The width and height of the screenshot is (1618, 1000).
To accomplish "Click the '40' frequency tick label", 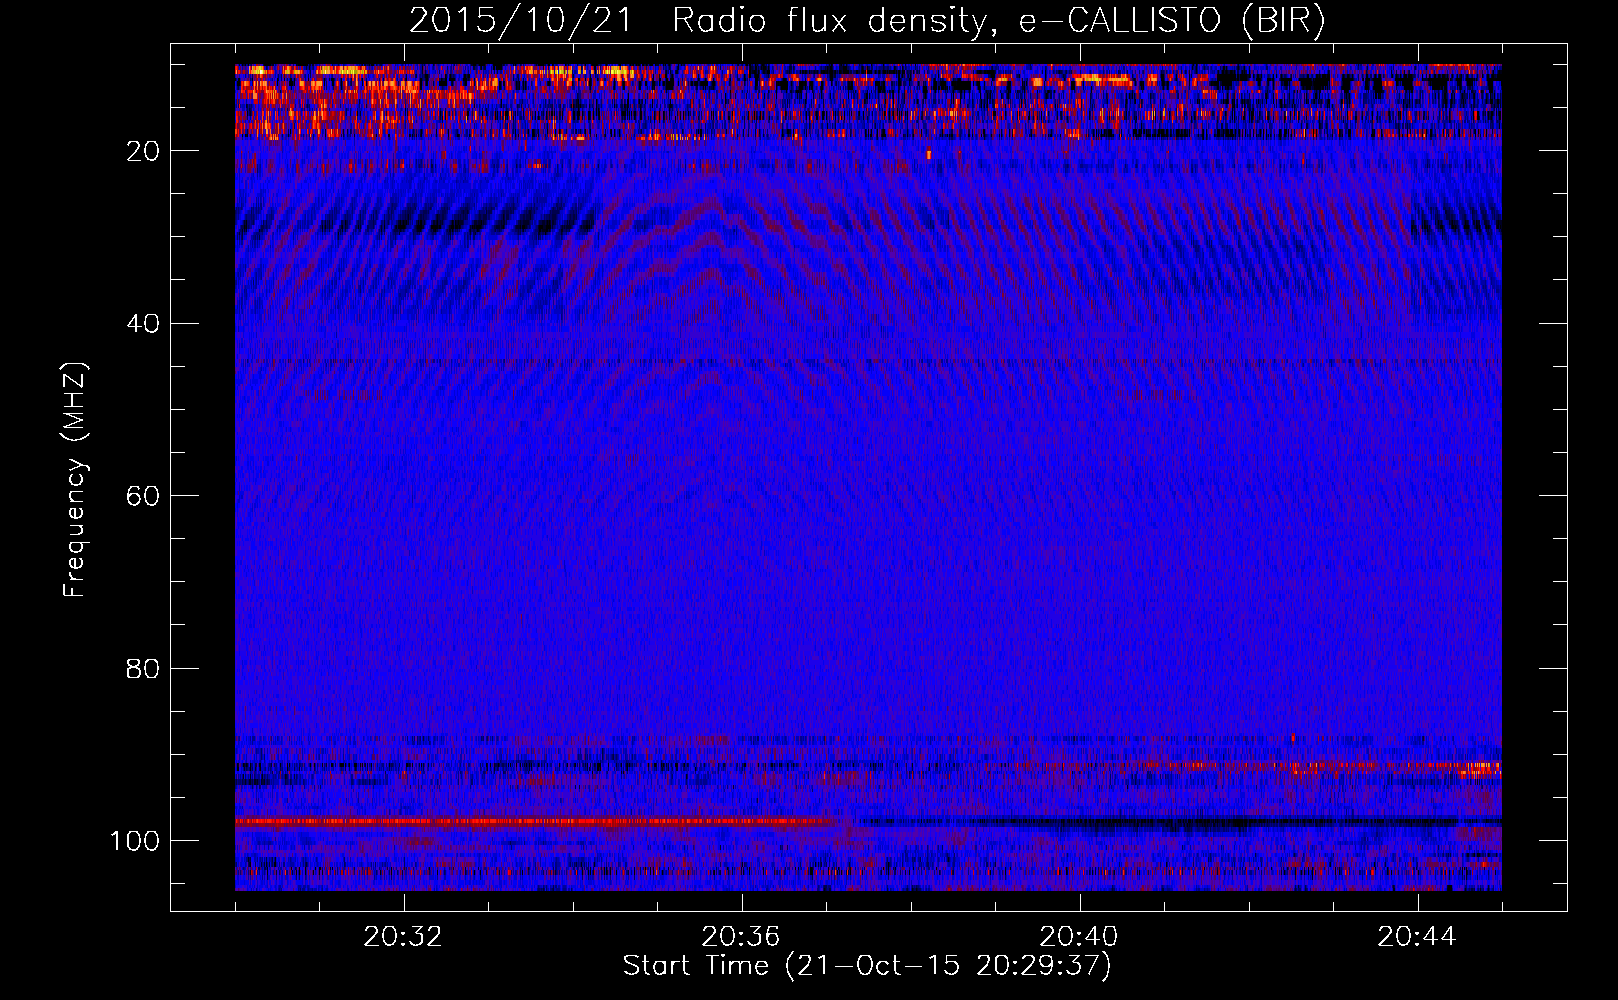I will pyautogui.click(x=144, y=324).
